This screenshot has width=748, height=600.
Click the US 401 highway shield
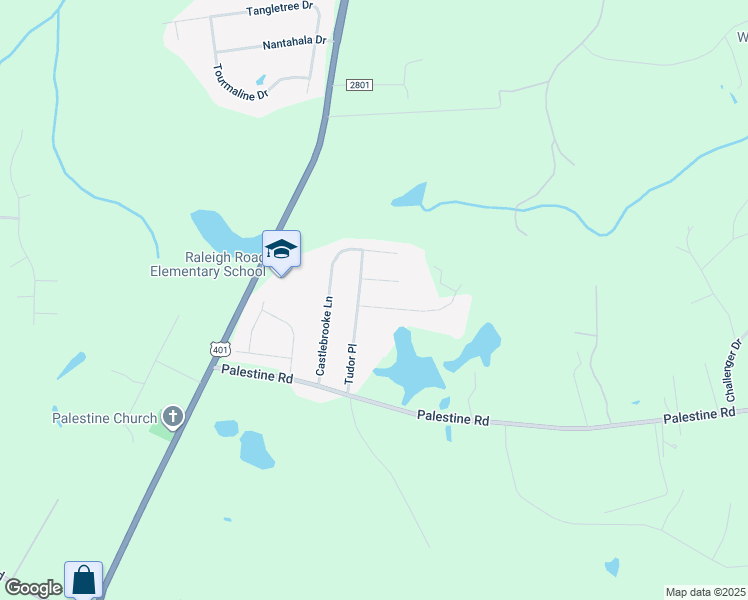coord(220,349)
